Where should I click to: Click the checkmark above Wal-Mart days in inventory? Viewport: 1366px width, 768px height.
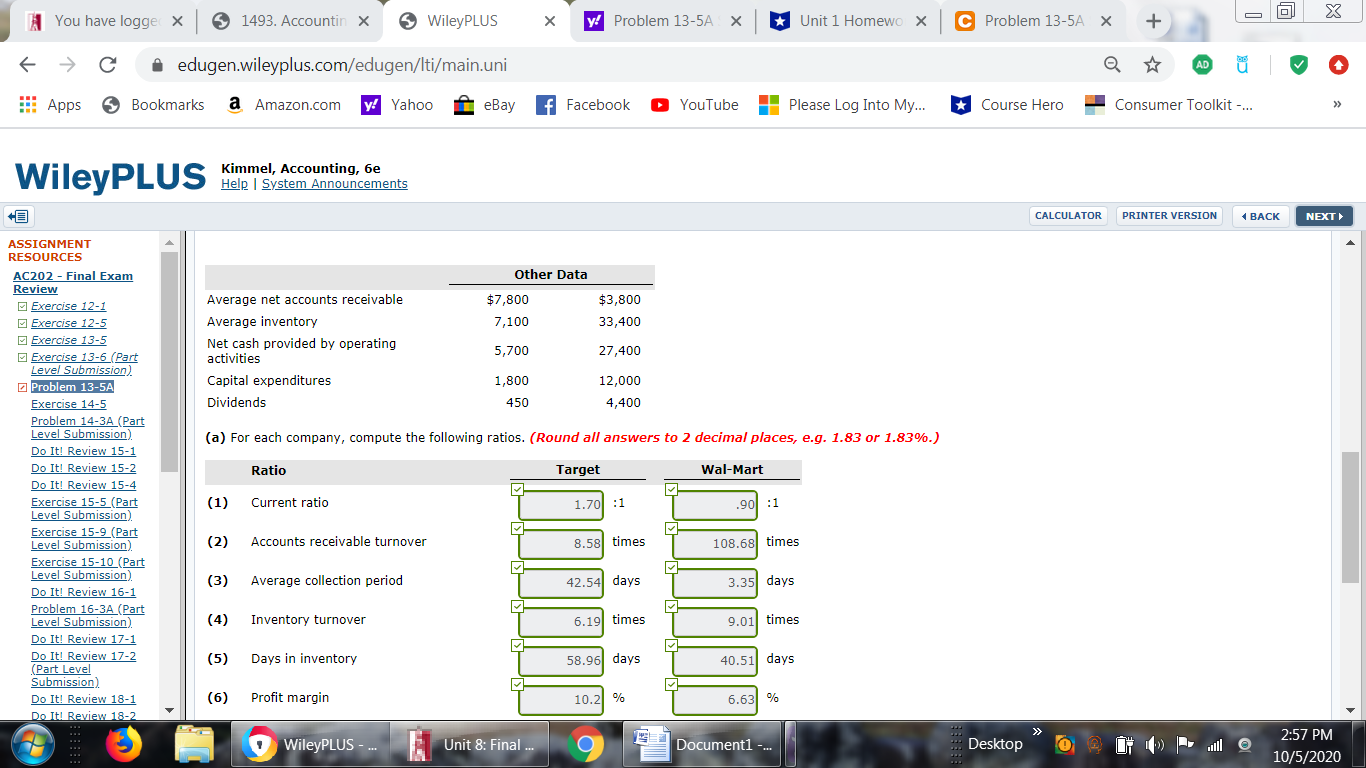click(x=671, y=644)
